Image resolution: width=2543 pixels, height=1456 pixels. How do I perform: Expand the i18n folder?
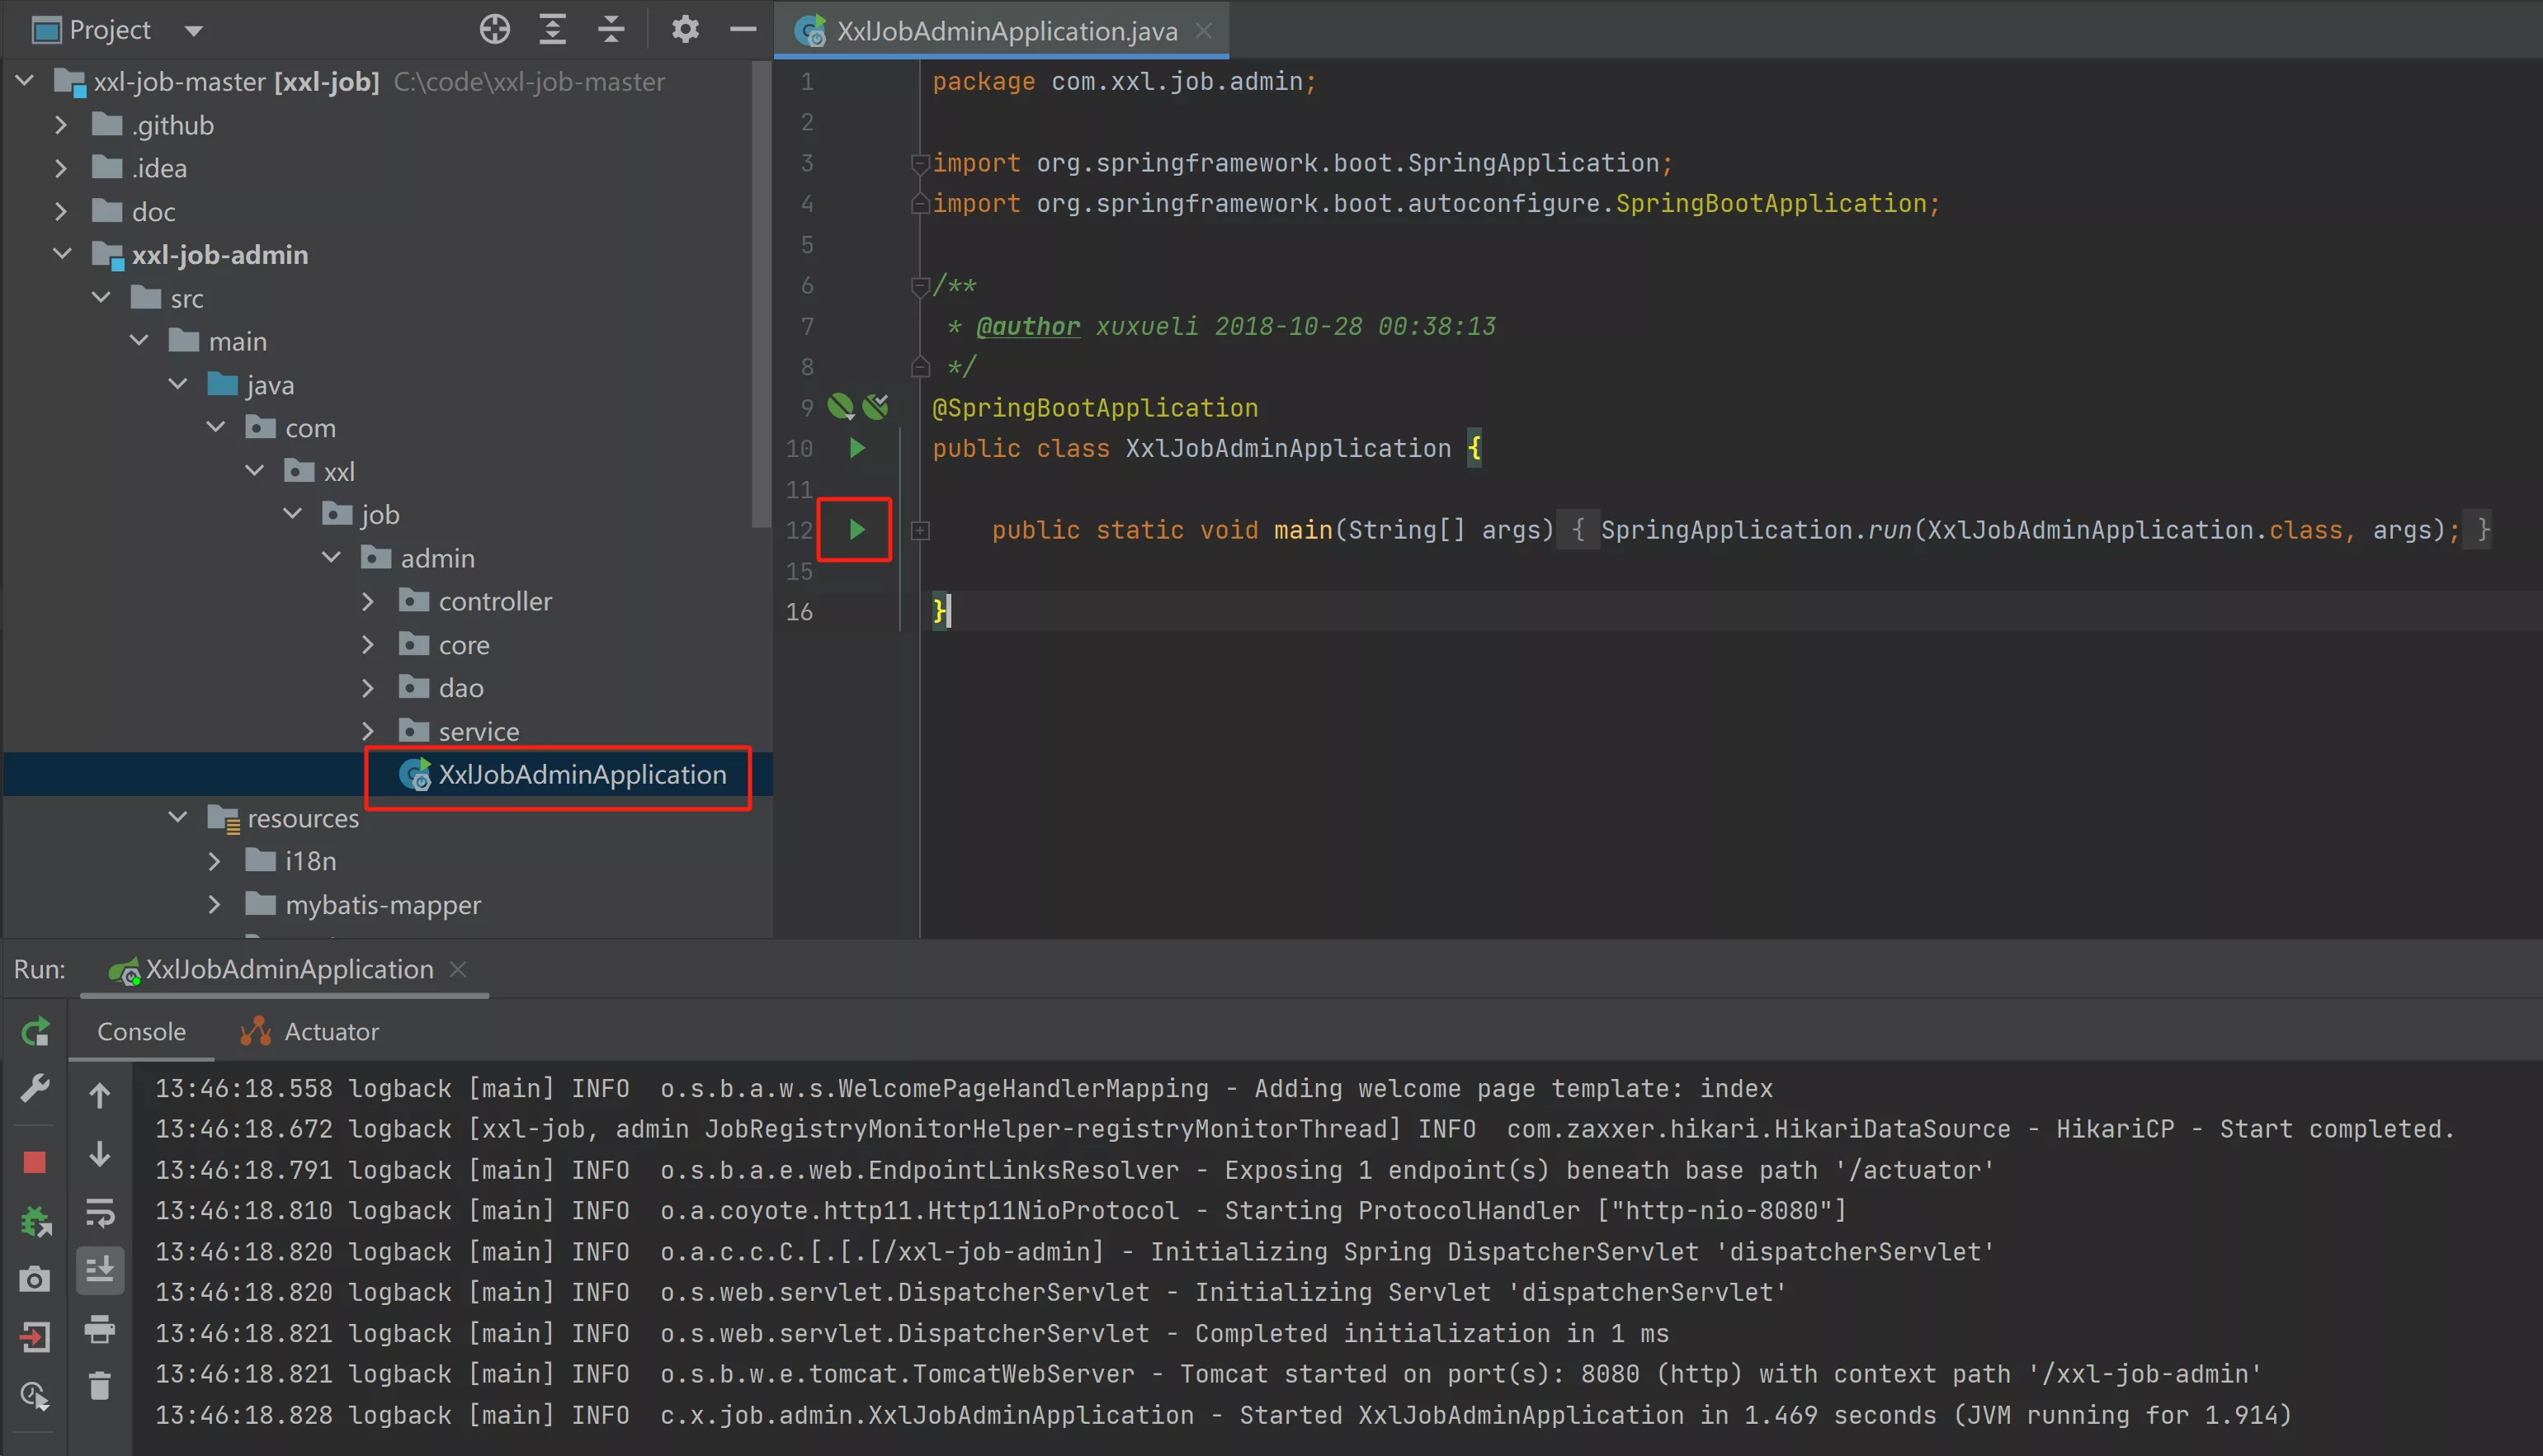tap(214, 861)
